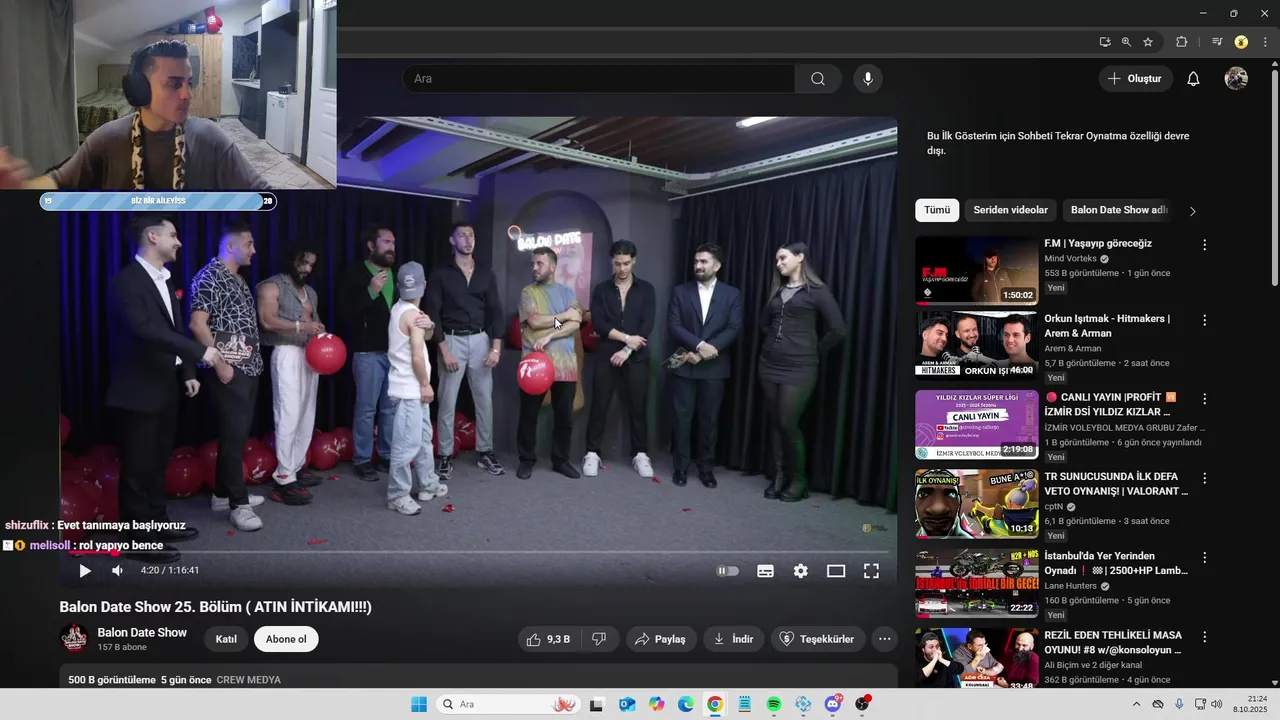Click the Katıl join button
1280x720 pixels.
coord(226,639)
